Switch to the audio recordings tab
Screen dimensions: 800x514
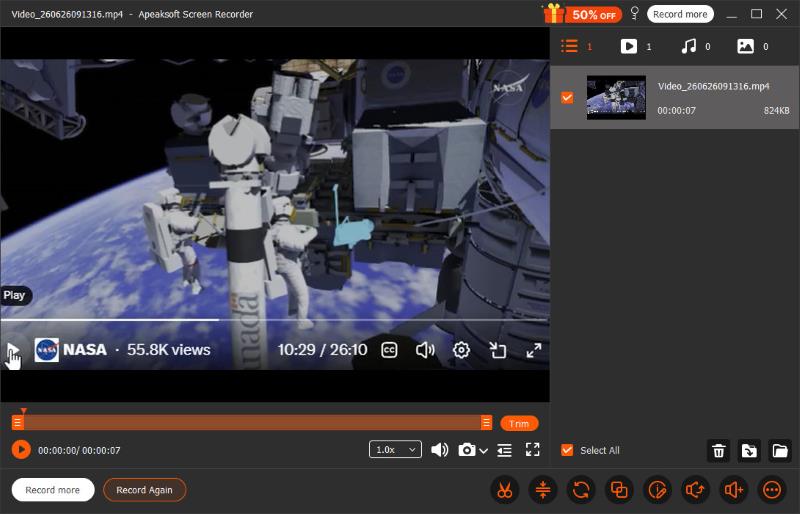click(688, 46)
